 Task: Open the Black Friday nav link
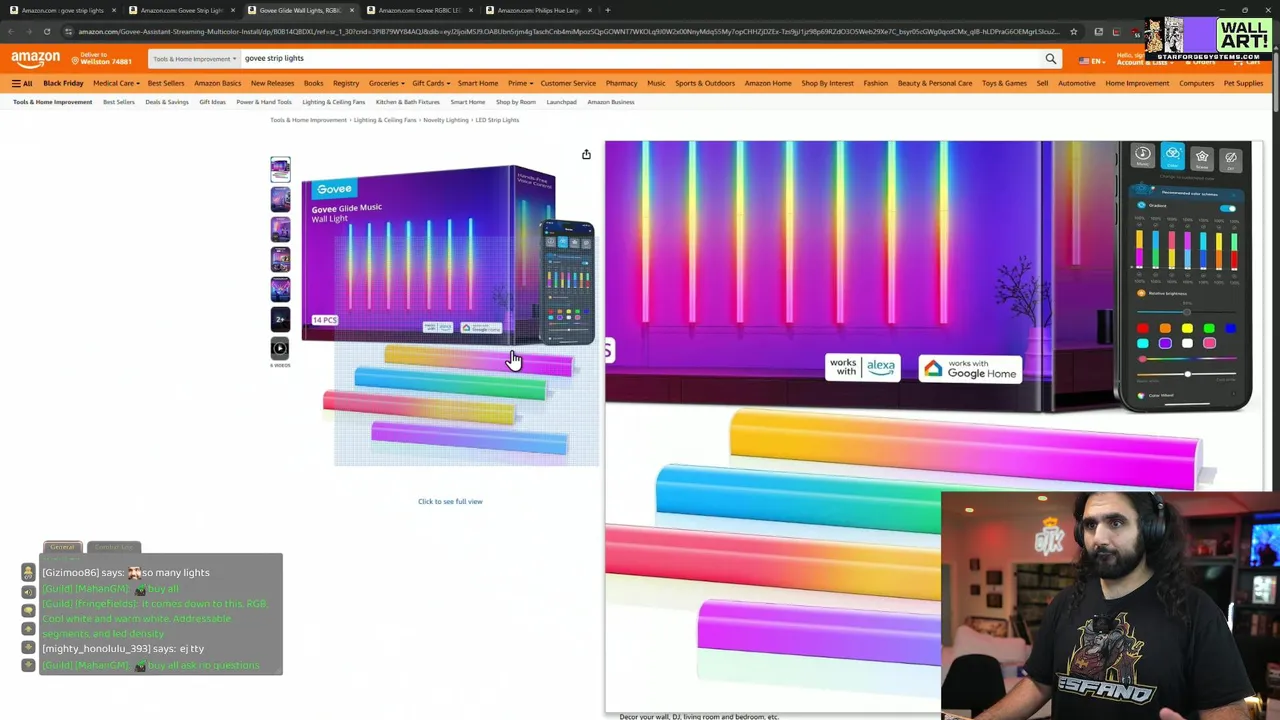pyautogui.click(x=63, y=83)
